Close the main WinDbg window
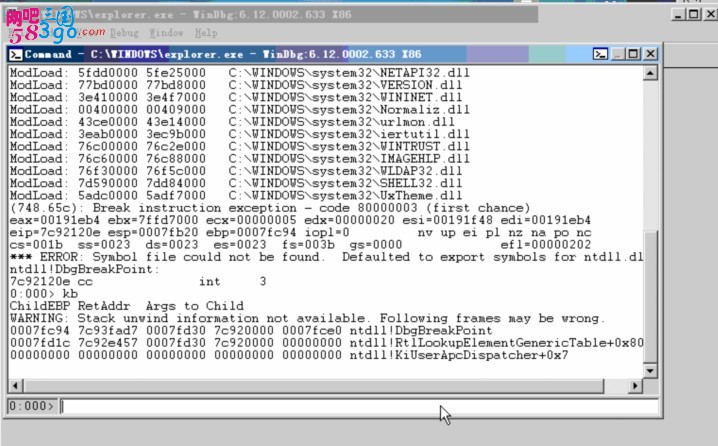Viewport: 718px width, 446px height. (710, 14)
